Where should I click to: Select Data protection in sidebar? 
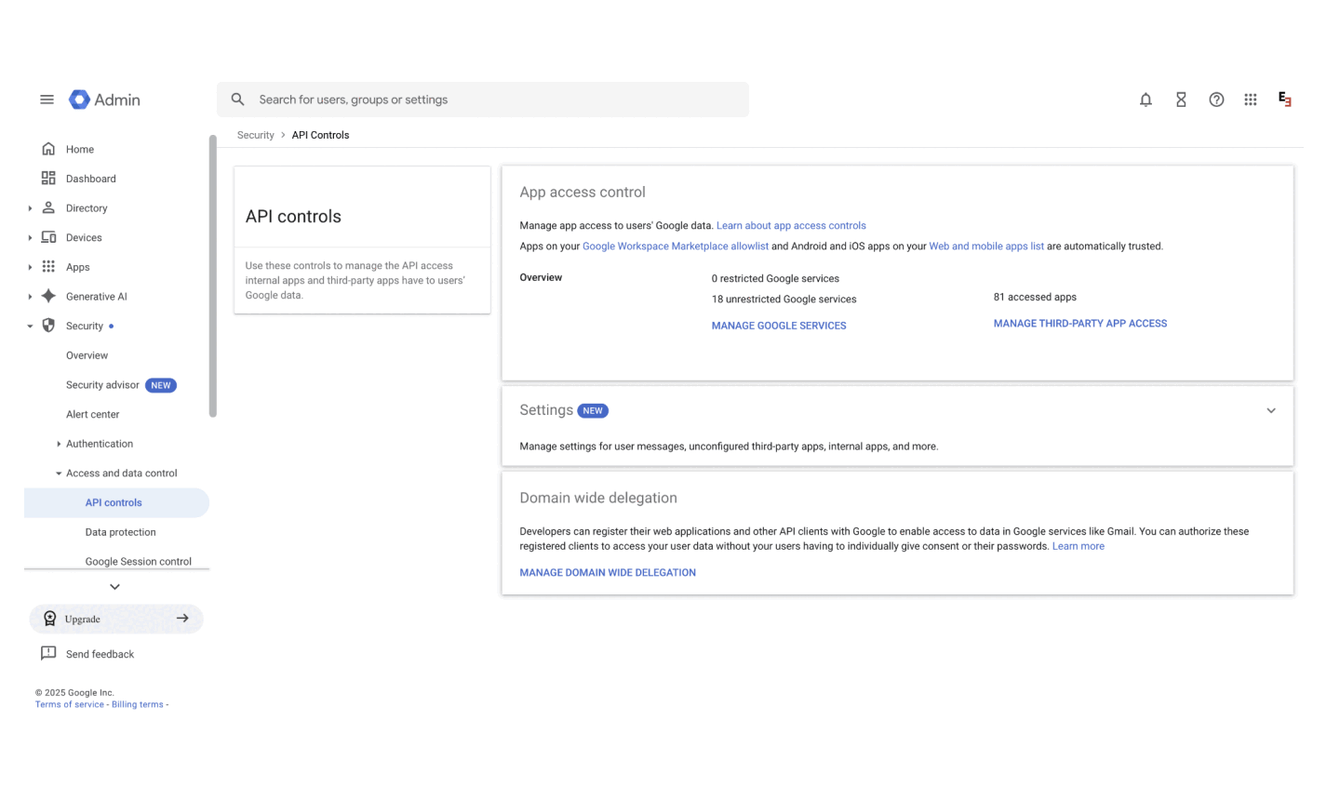point(120,531)
